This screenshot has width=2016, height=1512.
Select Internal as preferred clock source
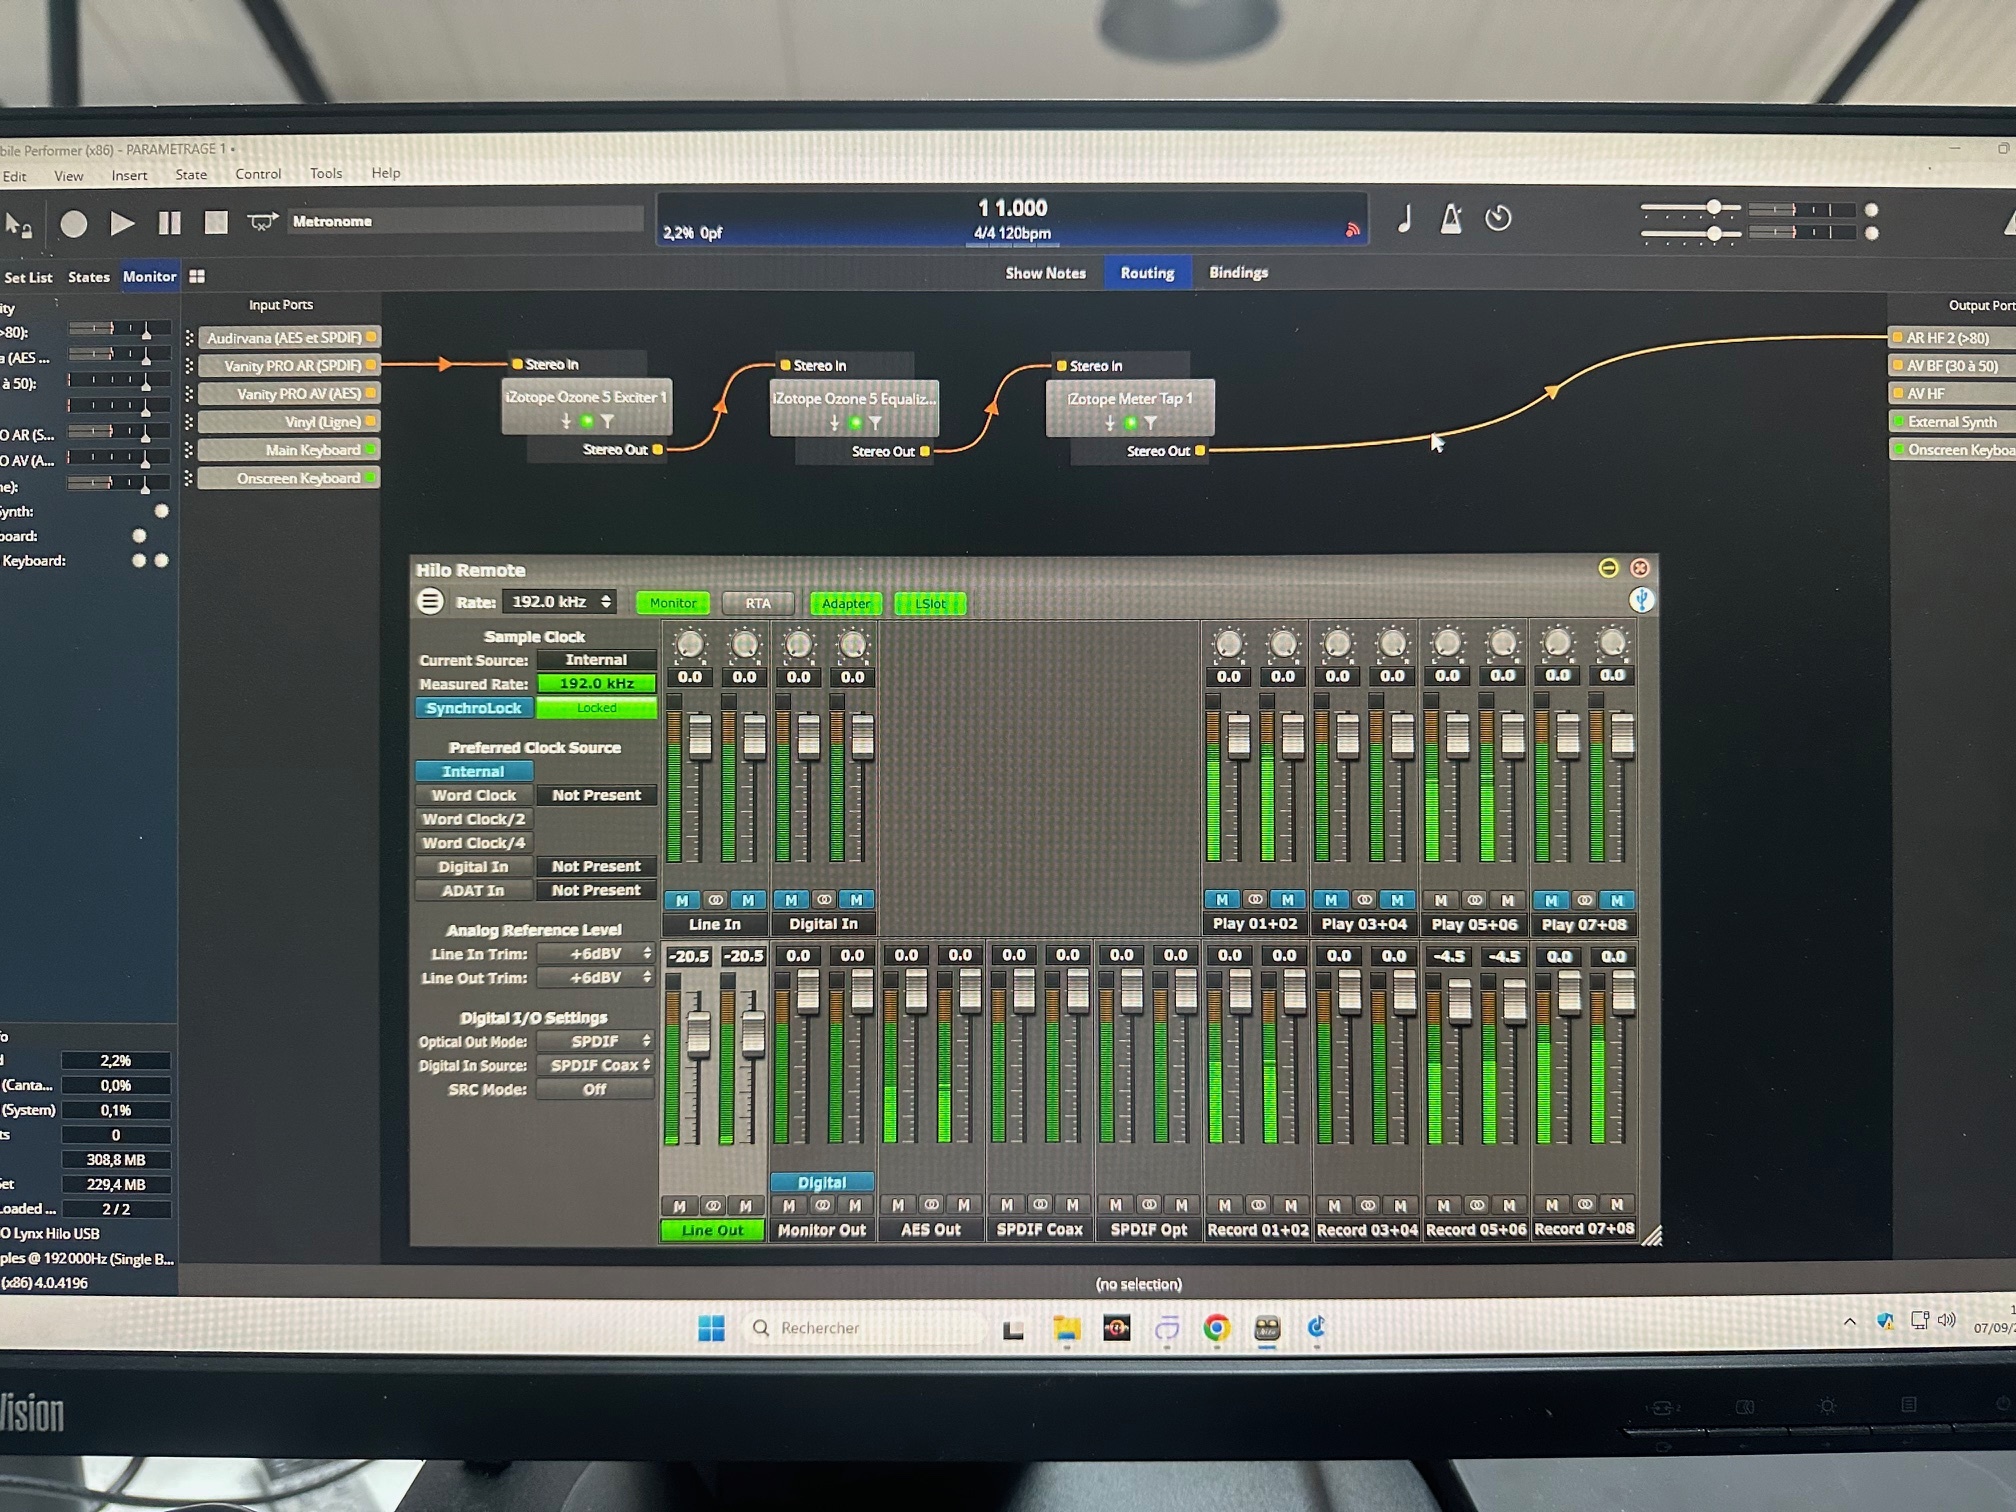tap(474, 771)
